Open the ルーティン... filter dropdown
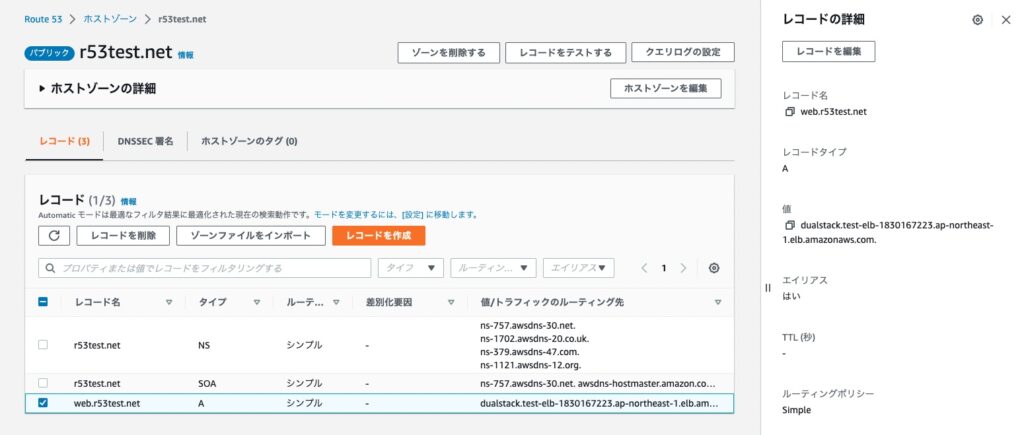Image resolution: width=1024 pixels, height=435 pixels. coord(493,268)
